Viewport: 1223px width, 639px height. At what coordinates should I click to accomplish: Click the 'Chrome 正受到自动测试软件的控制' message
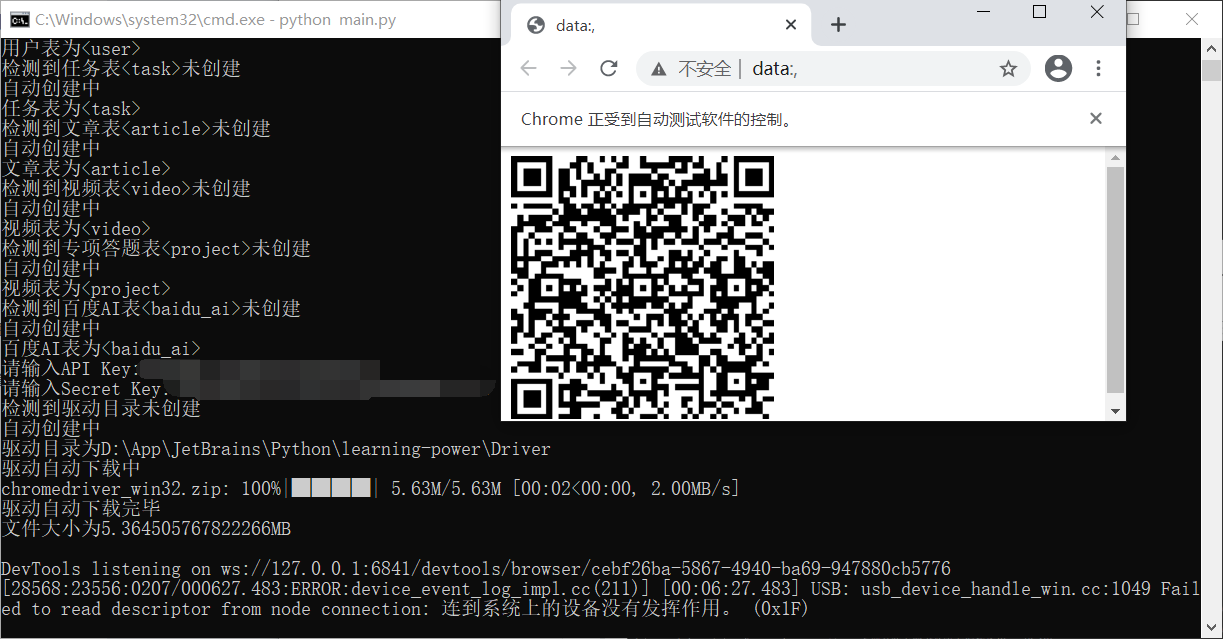pyautogui.click(x=658, y=119)
